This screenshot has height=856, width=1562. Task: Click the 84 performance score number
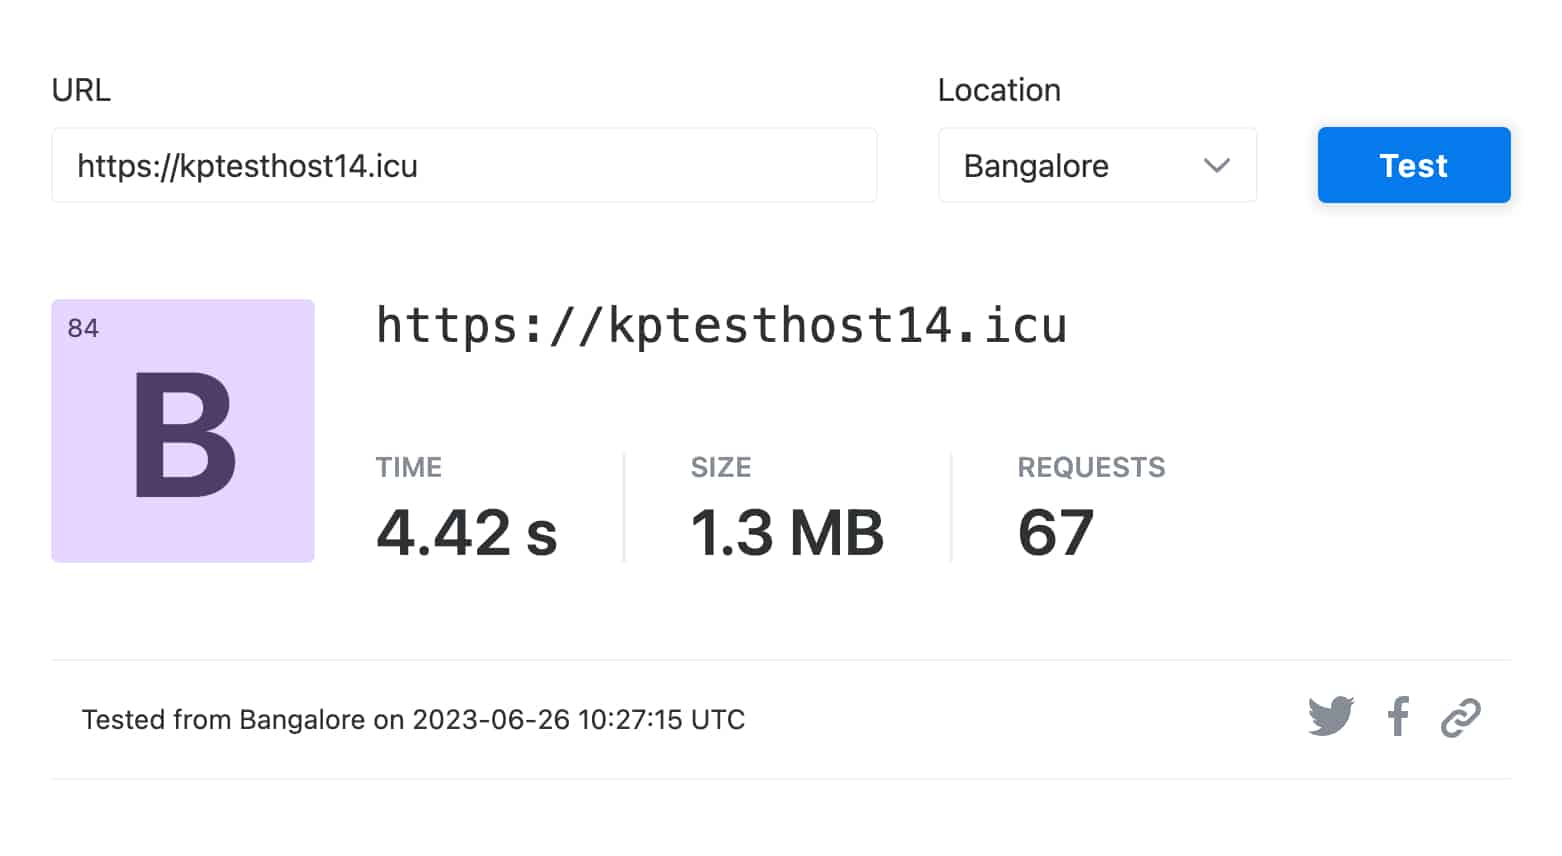coord(83,328)
